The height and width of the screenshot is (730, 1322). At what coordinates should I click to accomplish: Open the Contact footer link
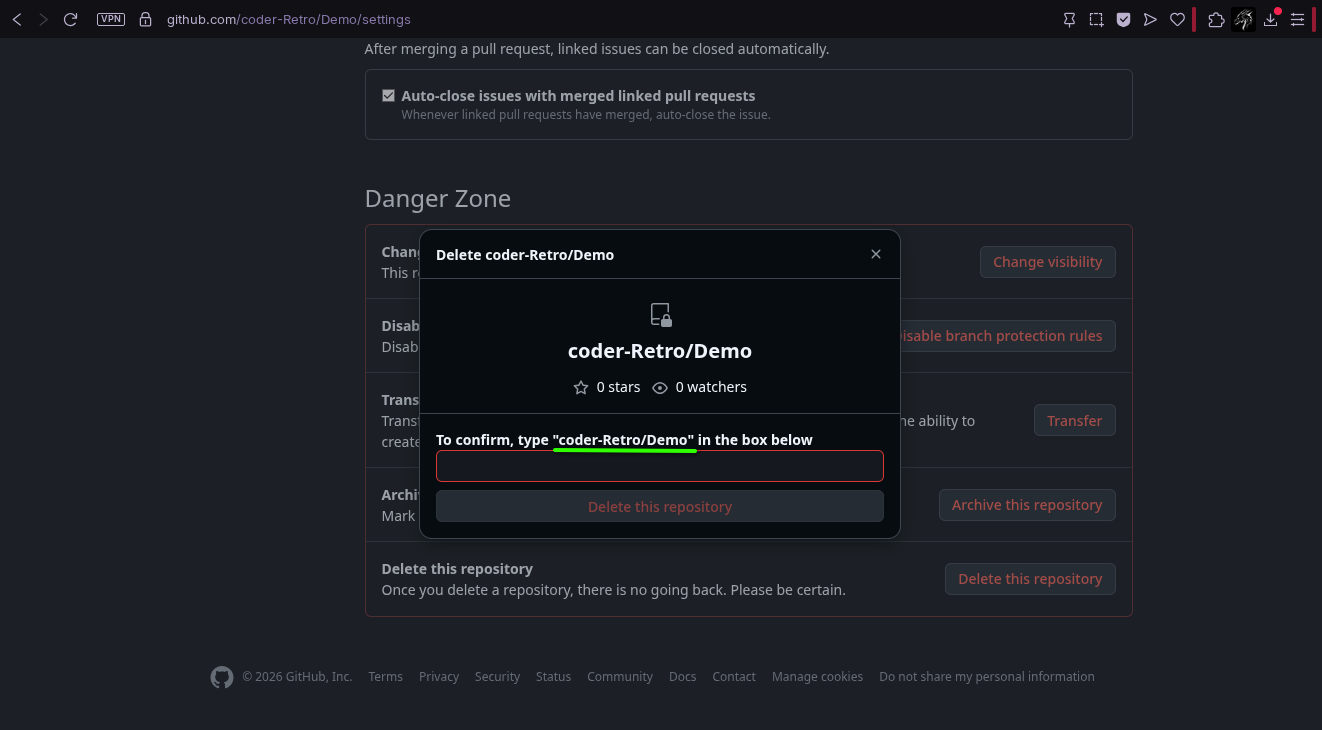tap(734, 677)
